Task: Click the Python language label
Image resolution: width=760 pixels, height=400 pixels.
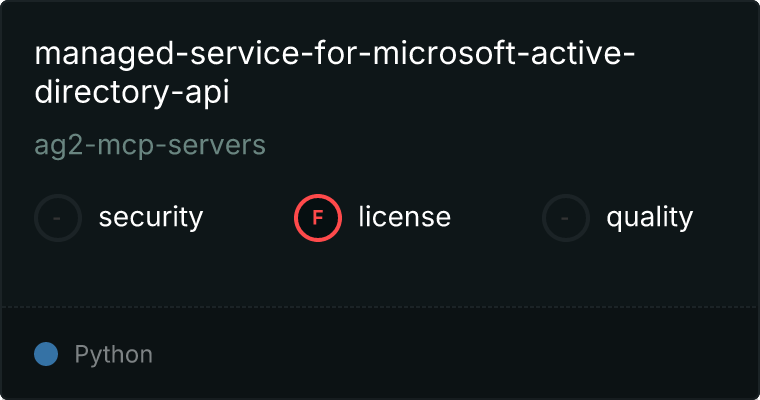Action: pos(114,354)
